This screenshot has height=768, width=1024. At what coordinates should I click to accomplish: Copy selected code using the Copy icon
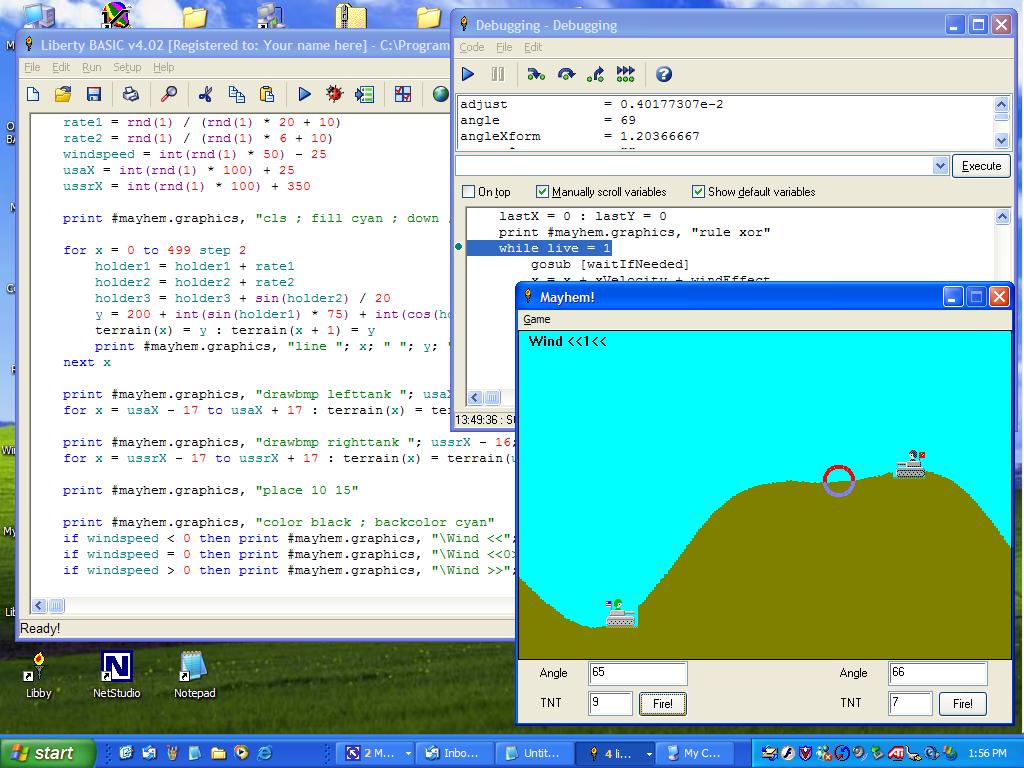(x=237, y=94)
